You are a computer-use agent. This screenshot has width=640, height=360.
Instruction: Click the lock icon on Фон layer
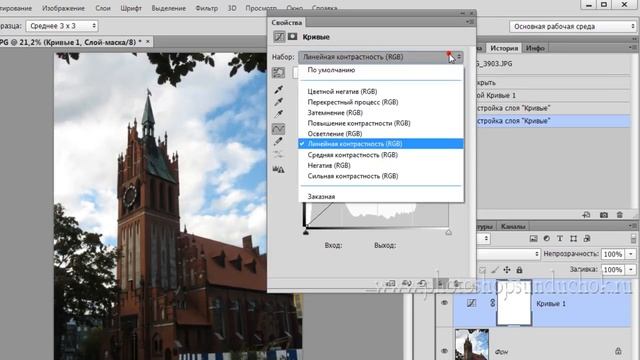(618, 351)
